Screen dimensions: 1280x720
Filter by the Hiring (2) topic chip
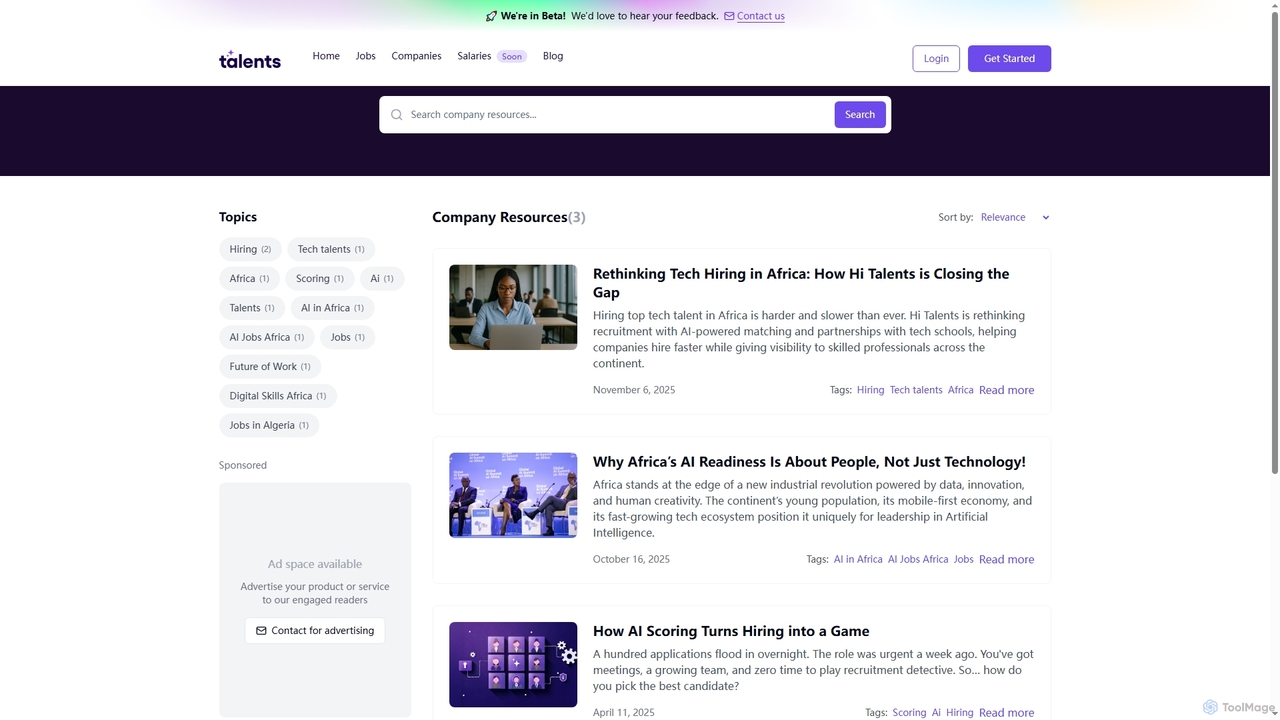click(250, 249)
